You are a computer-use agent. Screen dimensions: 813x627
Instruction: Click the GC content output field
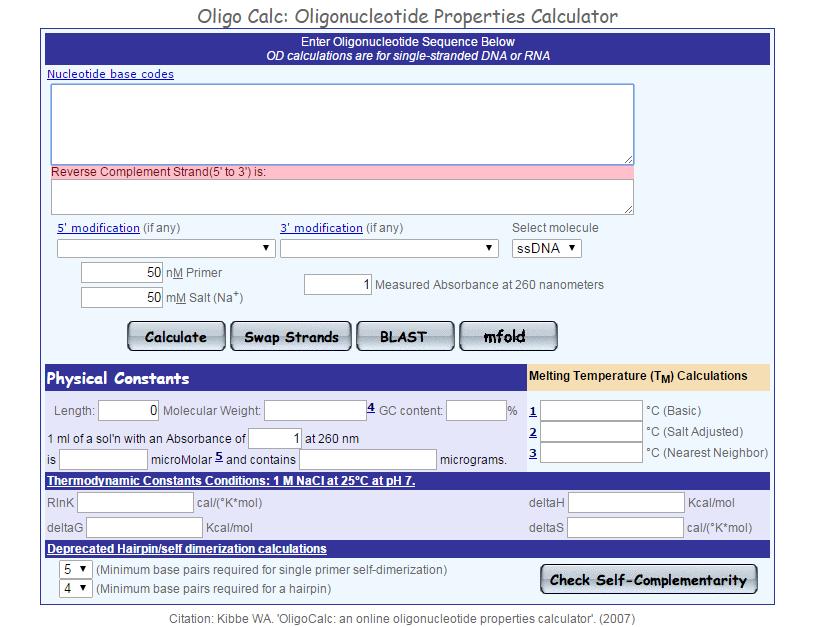point(476,411)
